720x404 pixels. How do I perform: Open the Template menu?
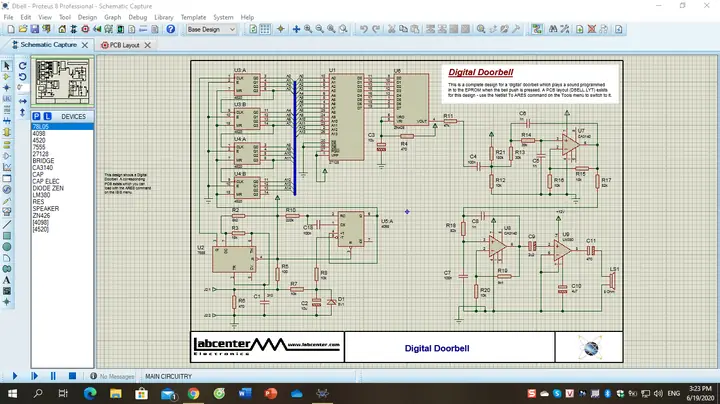pyautogui.click(x=193, y=17)
